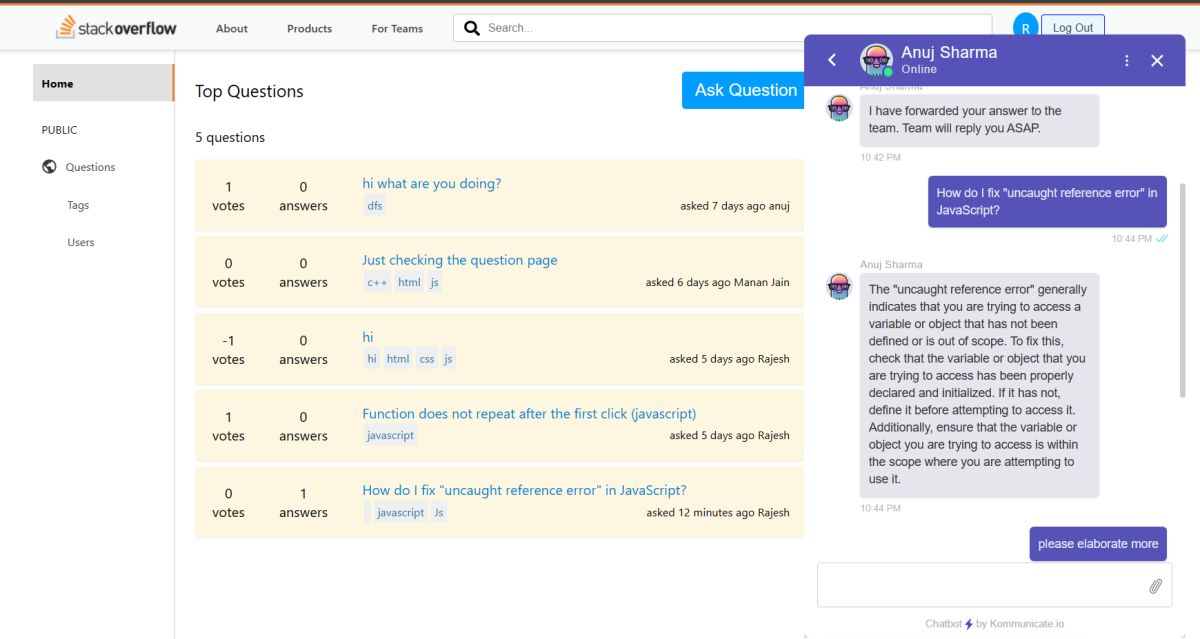Click Anuj Sharma's avatar in chat header
This screenshot has width=1200, height=639.
[876, 60]
